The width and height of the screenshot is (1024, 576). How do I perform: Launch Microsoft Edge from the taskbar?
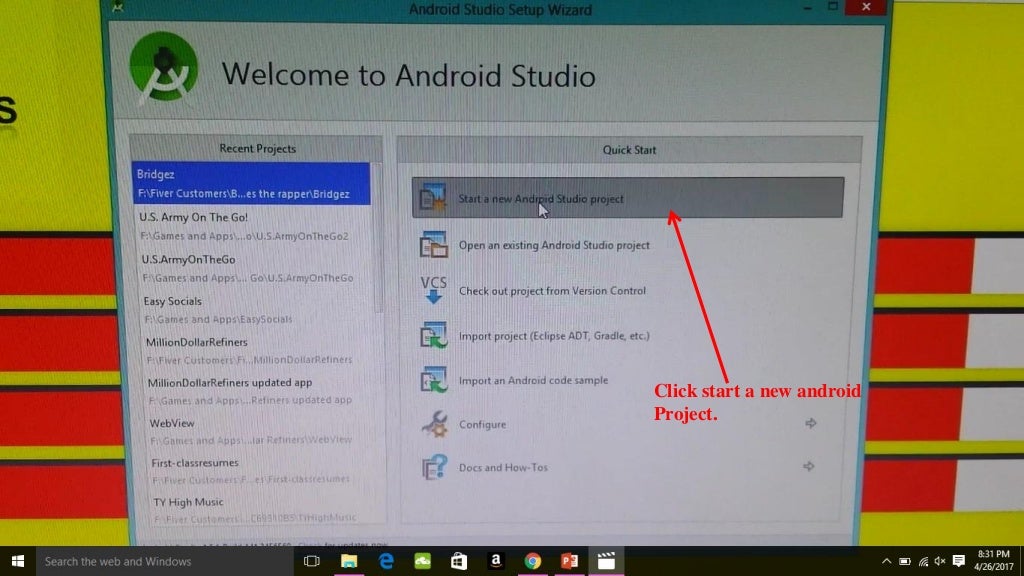click(x=386, y=561)
